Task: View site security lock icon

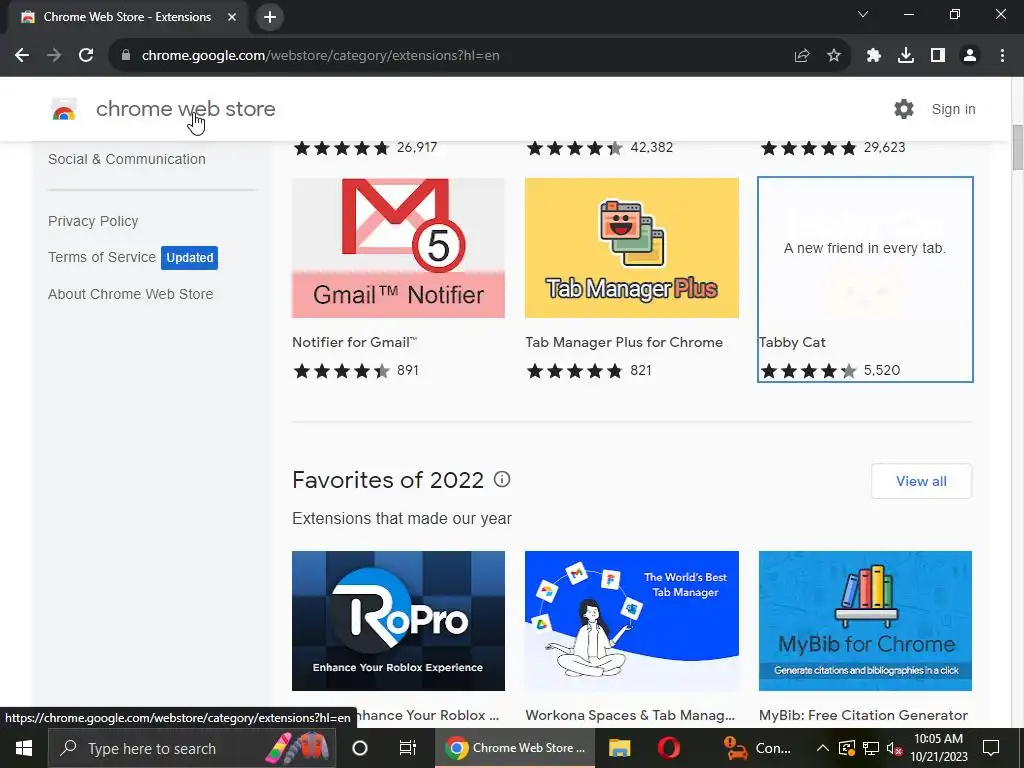Action: pyautogui.click(x=125, y=56)
